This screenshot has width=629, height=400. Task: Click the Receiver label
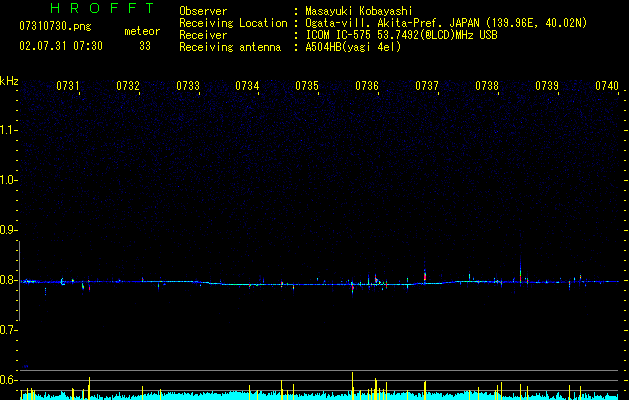point(203,35)
